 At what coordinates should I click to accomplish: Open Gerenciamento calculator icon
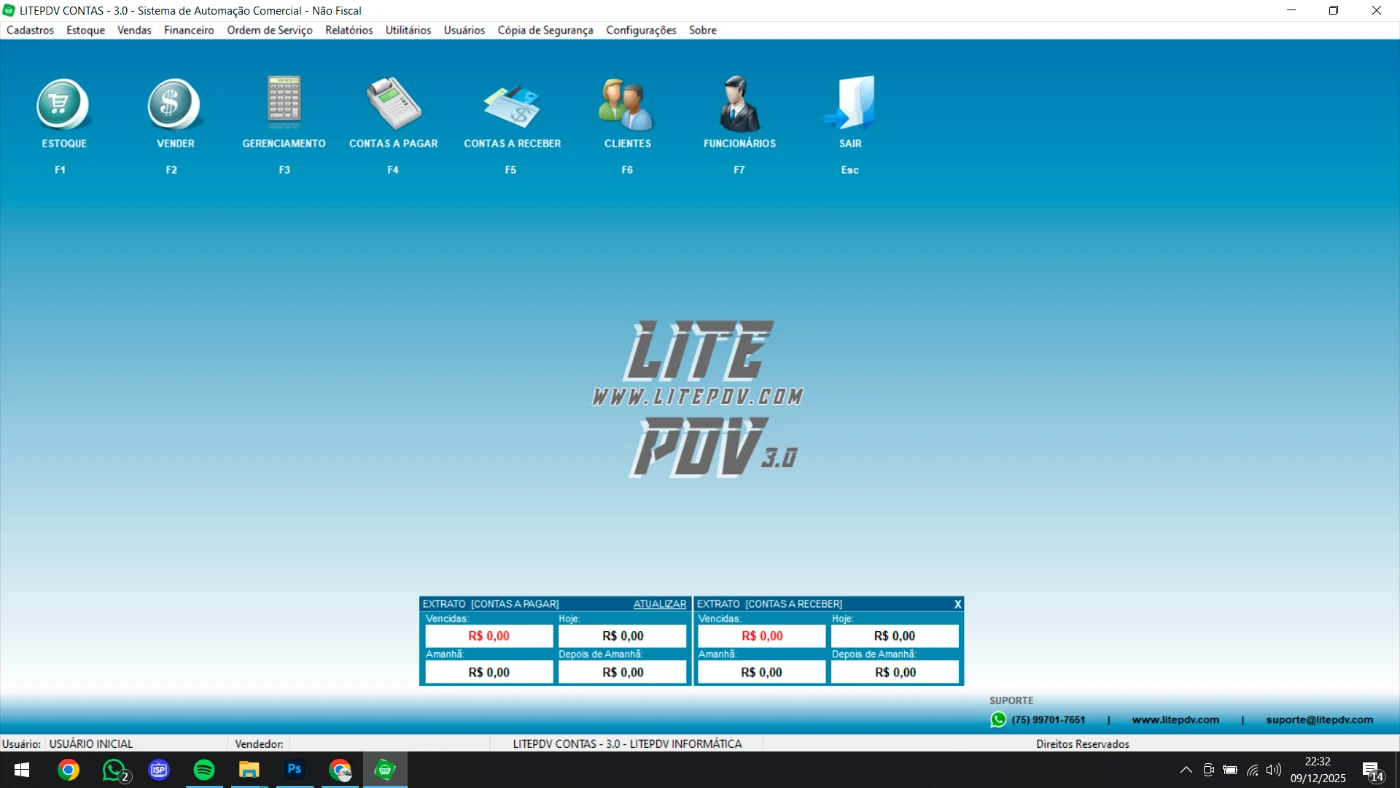[x=284, y=102]
